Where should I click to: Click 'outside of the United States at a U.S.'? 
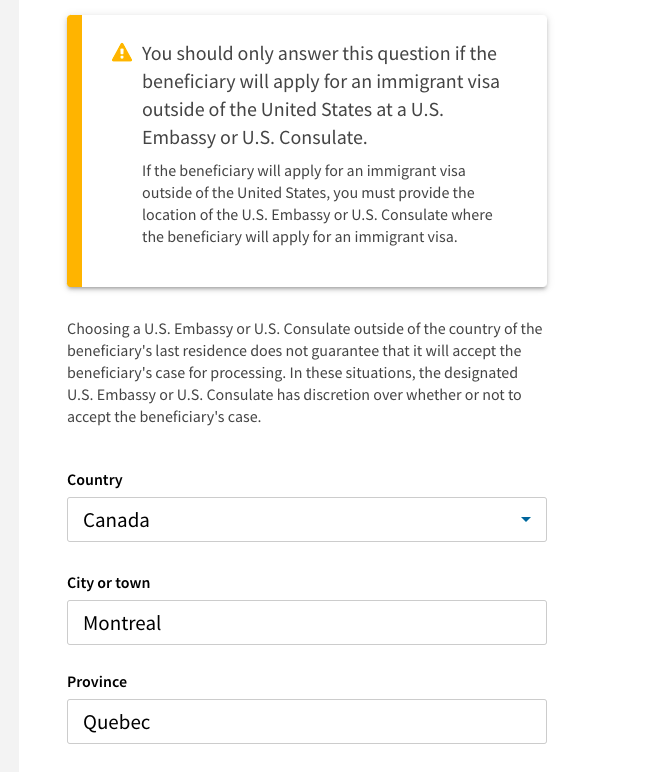(x=293, y=110)
